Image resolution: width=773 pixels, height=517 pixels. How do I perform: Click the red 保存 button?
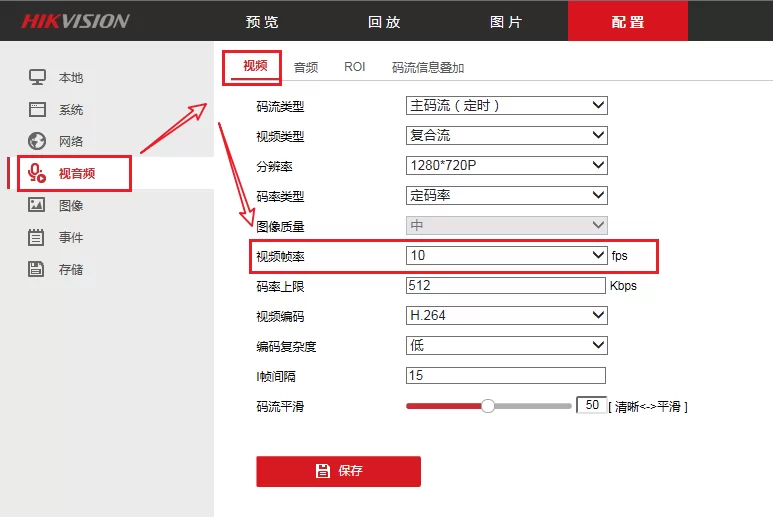pos(338,471)
